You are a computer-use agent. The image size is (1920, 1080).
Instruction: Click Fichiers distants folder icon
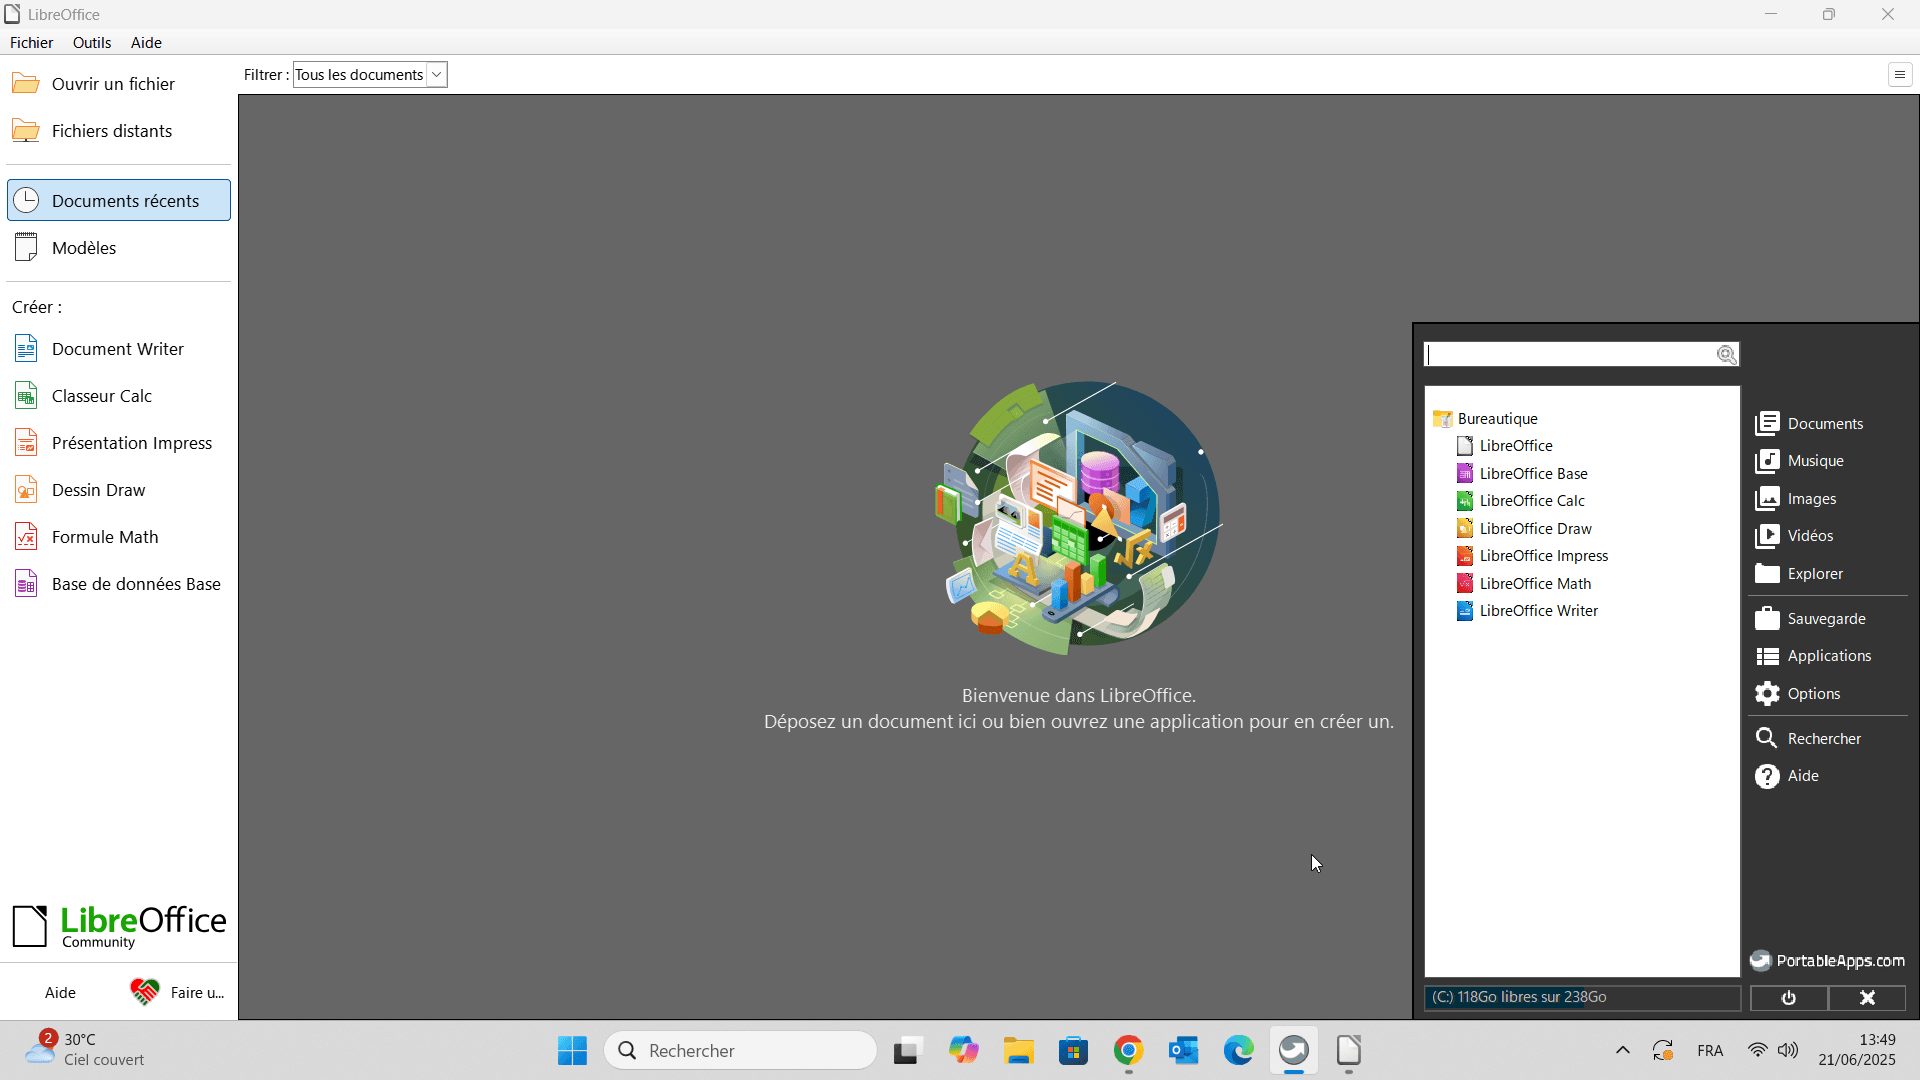pyautogui.click(x=26, y=130)
